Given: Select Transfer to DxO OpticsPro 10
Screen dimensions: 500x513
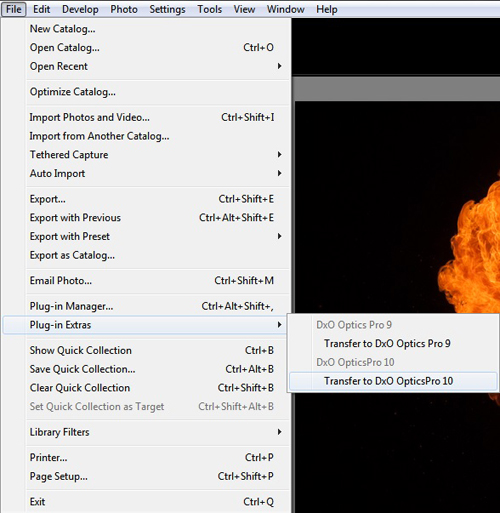Looking at the screenshot, I should (393, 381).
